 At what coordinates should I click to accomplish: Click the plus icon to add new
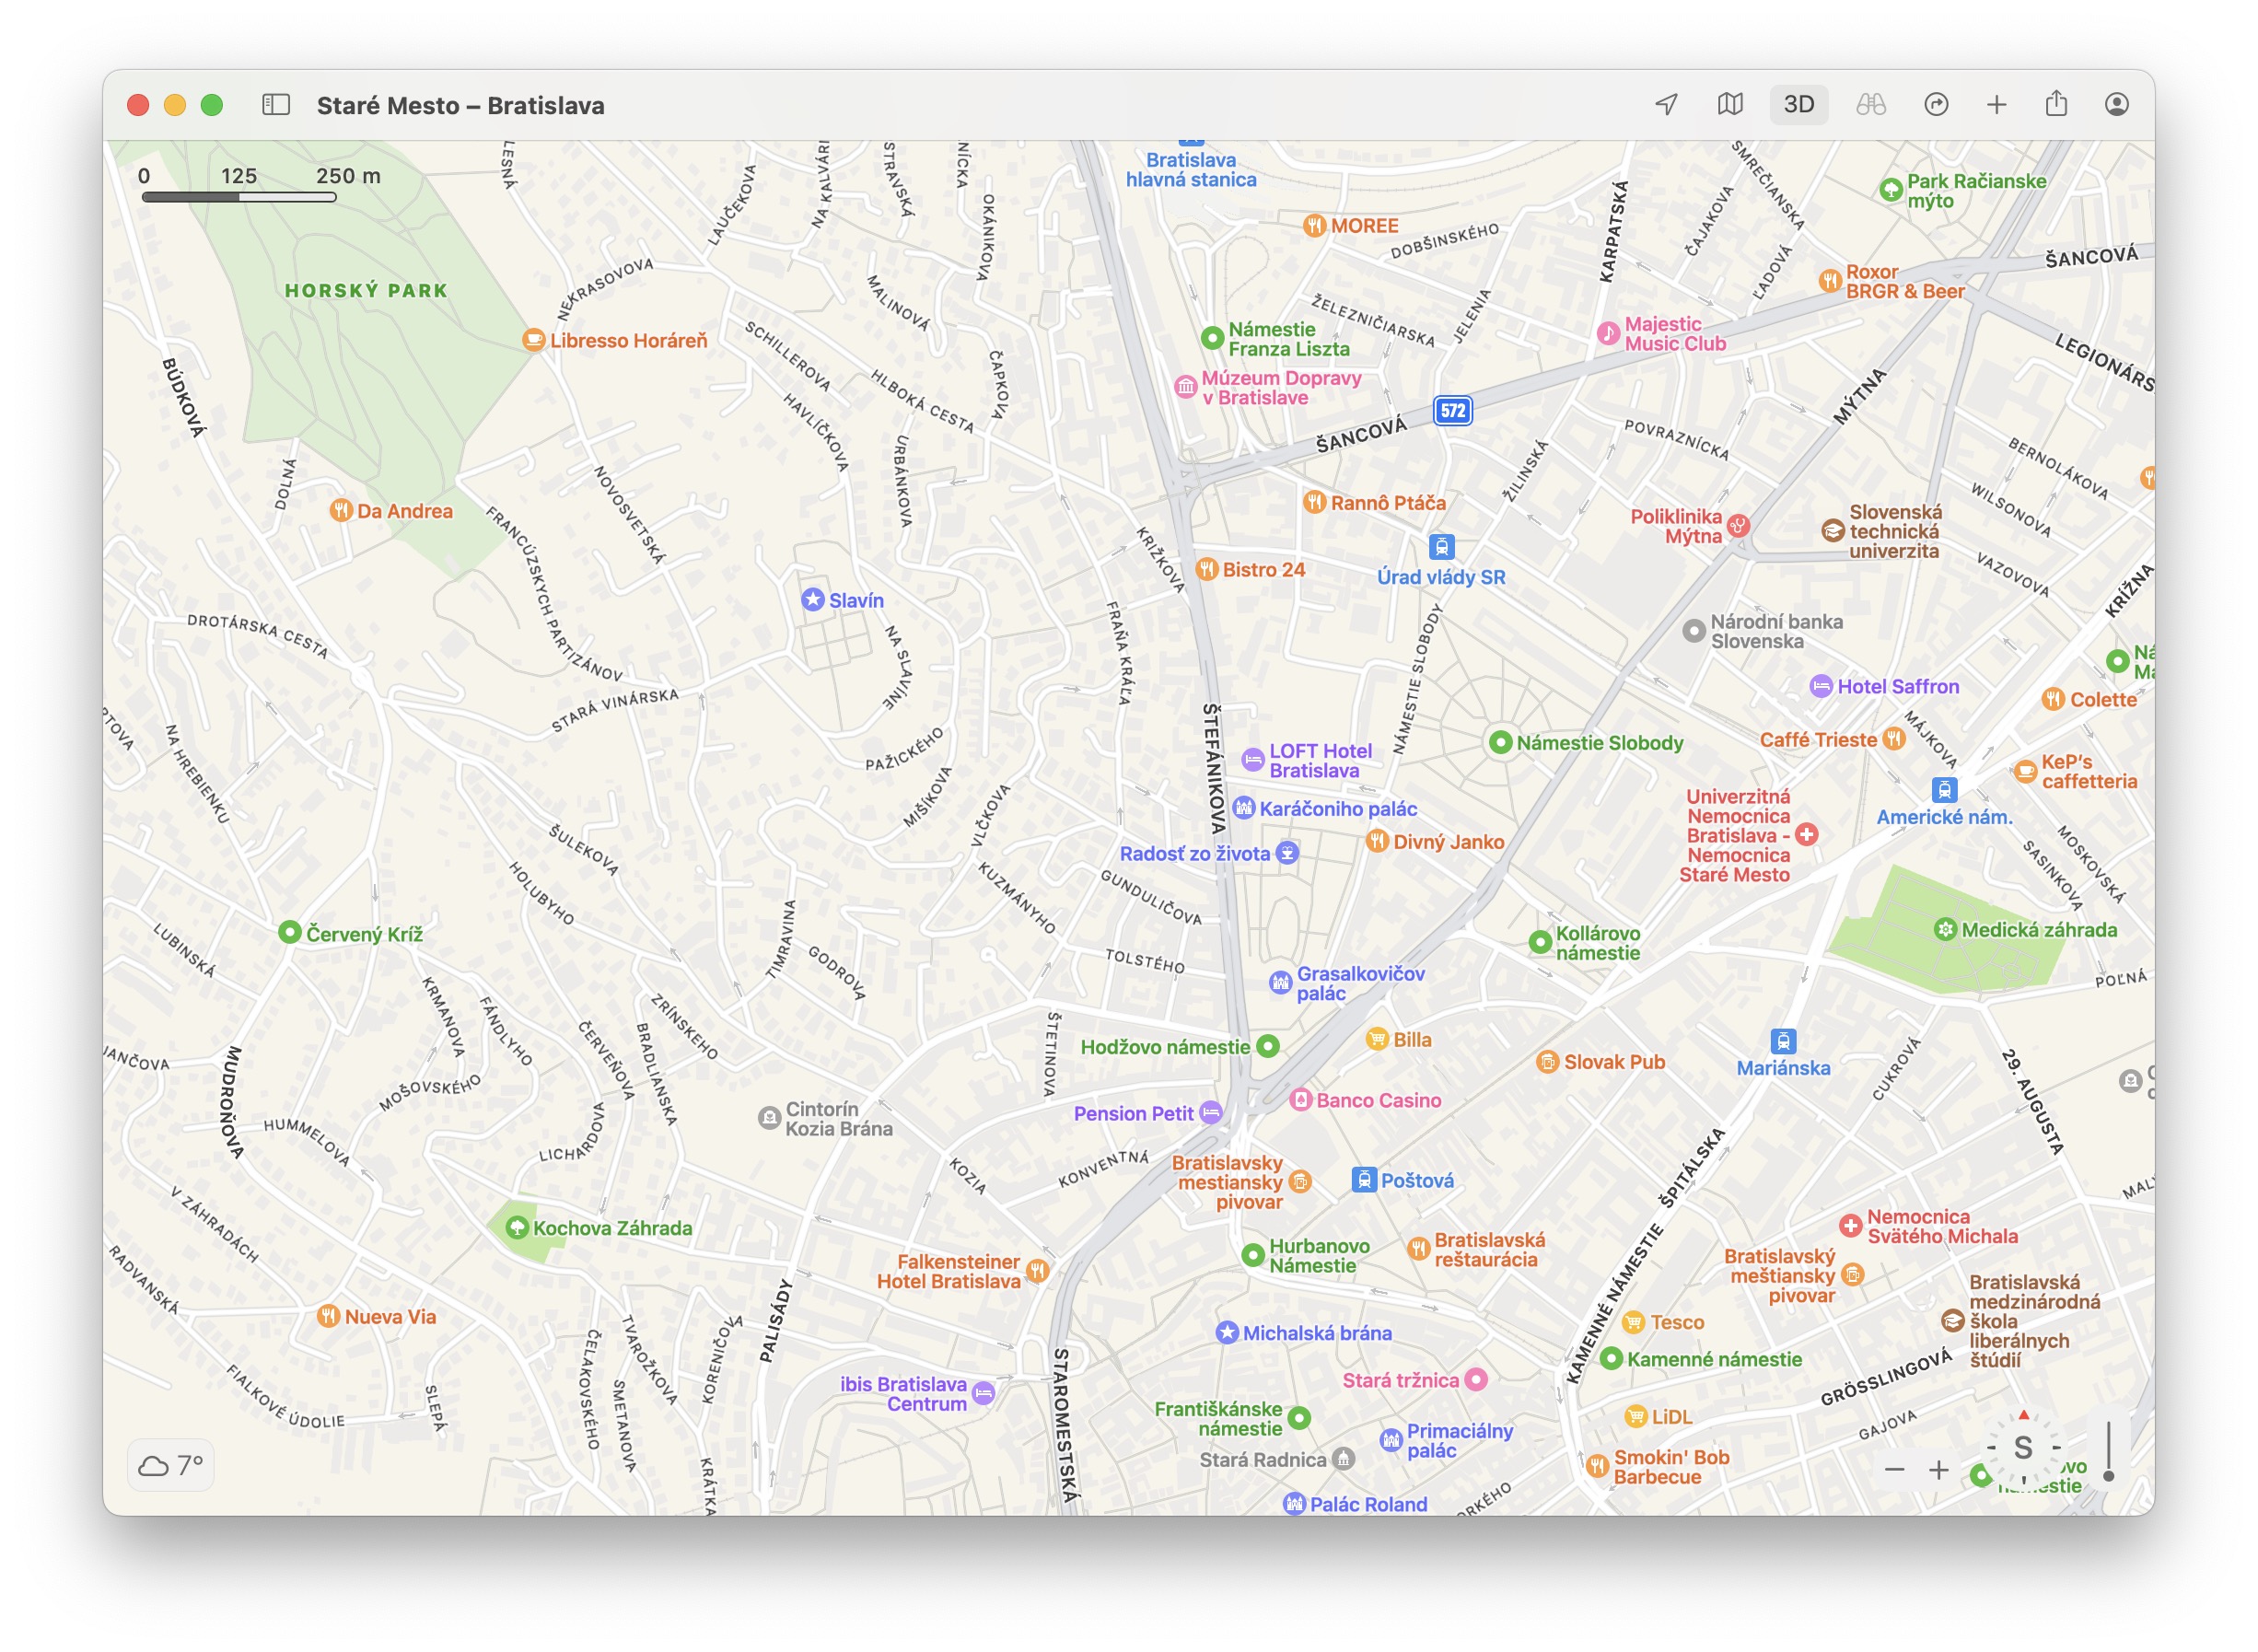1996,105
